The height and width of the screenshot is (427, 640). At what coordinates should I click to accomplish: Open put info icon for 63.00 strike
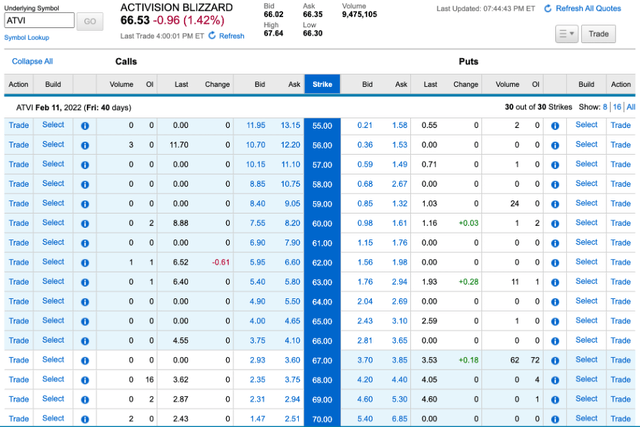click(x=555, y=282)
